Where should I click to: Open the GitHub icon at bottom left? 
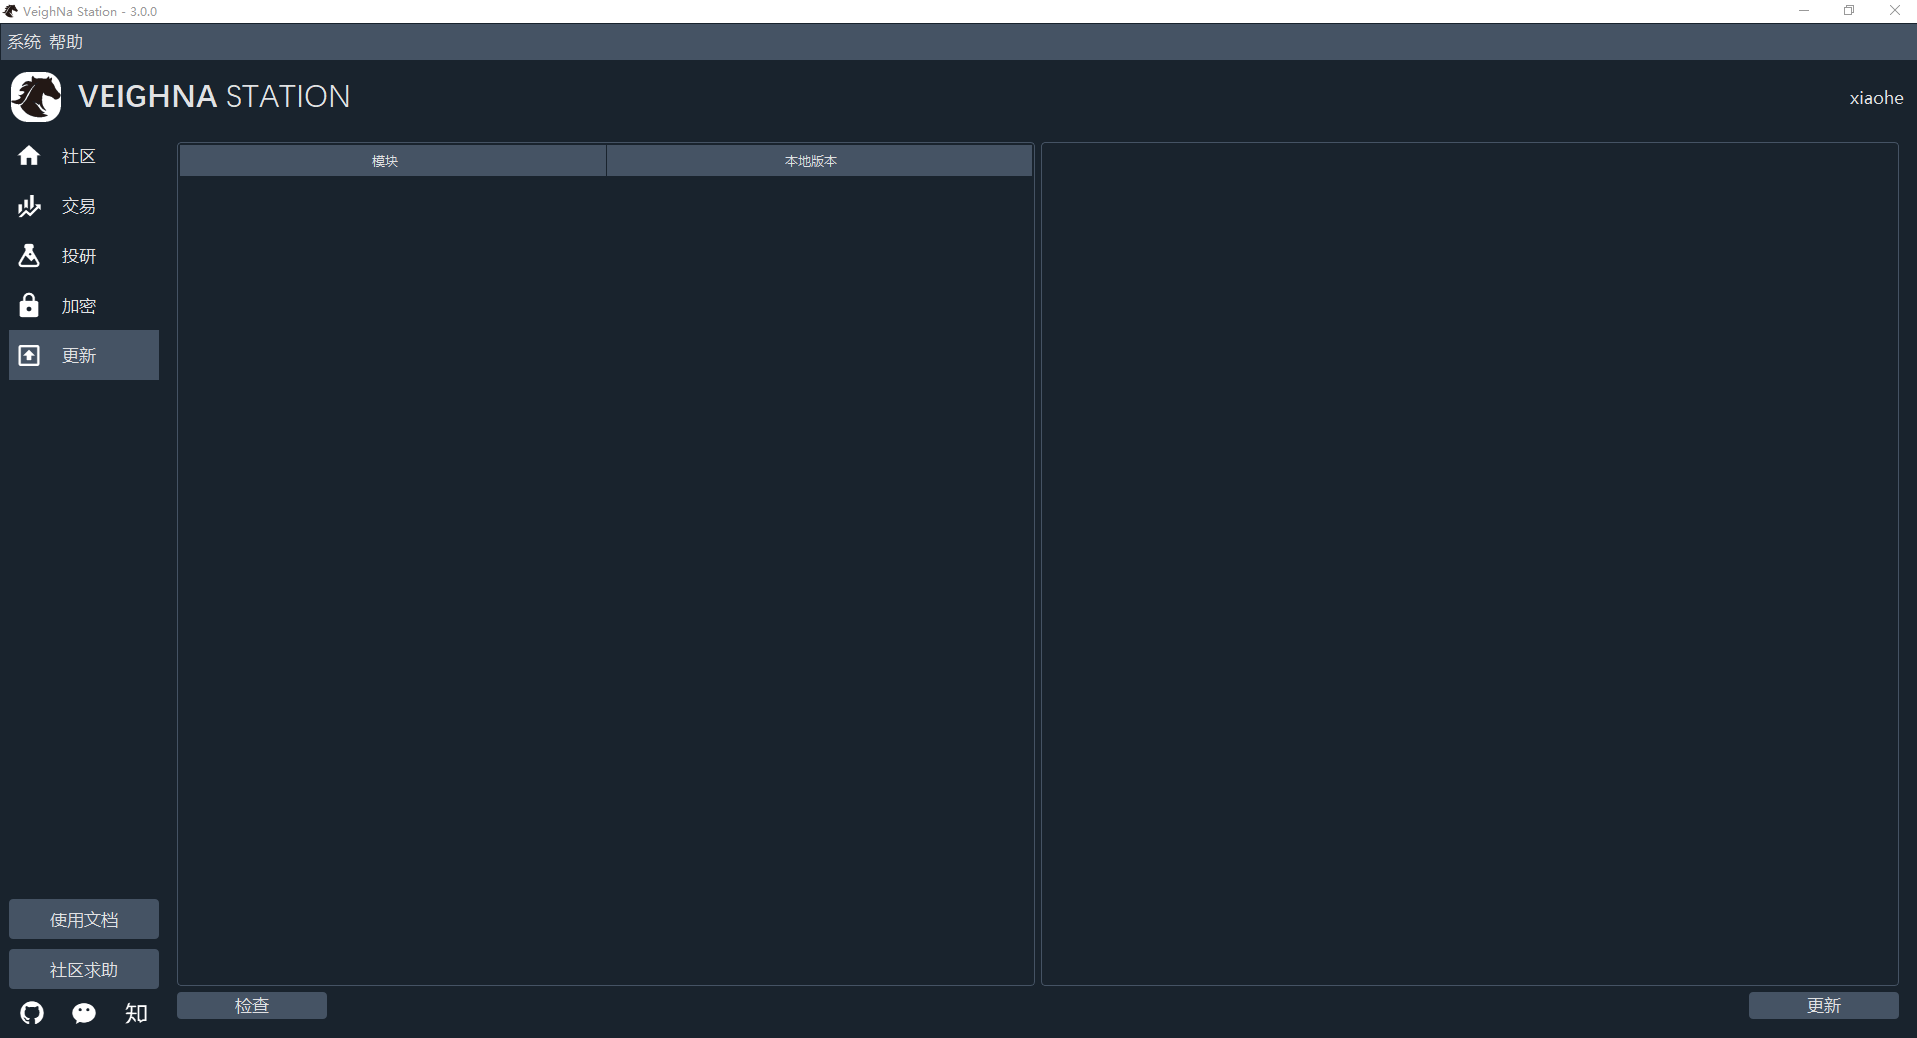pyautogui.click(x=31, y=1013)
